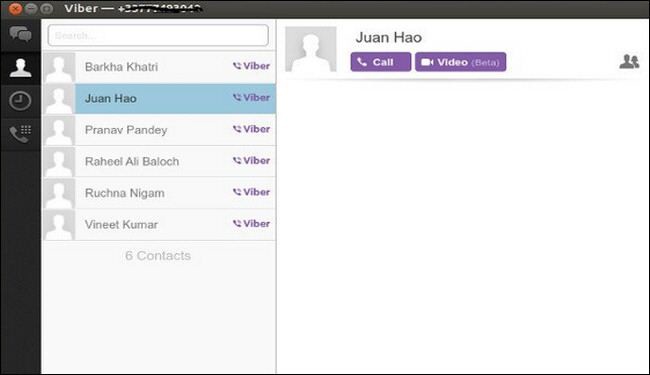Close the Viber window
This screenshot has height=375, width=650.
point(15,8)
